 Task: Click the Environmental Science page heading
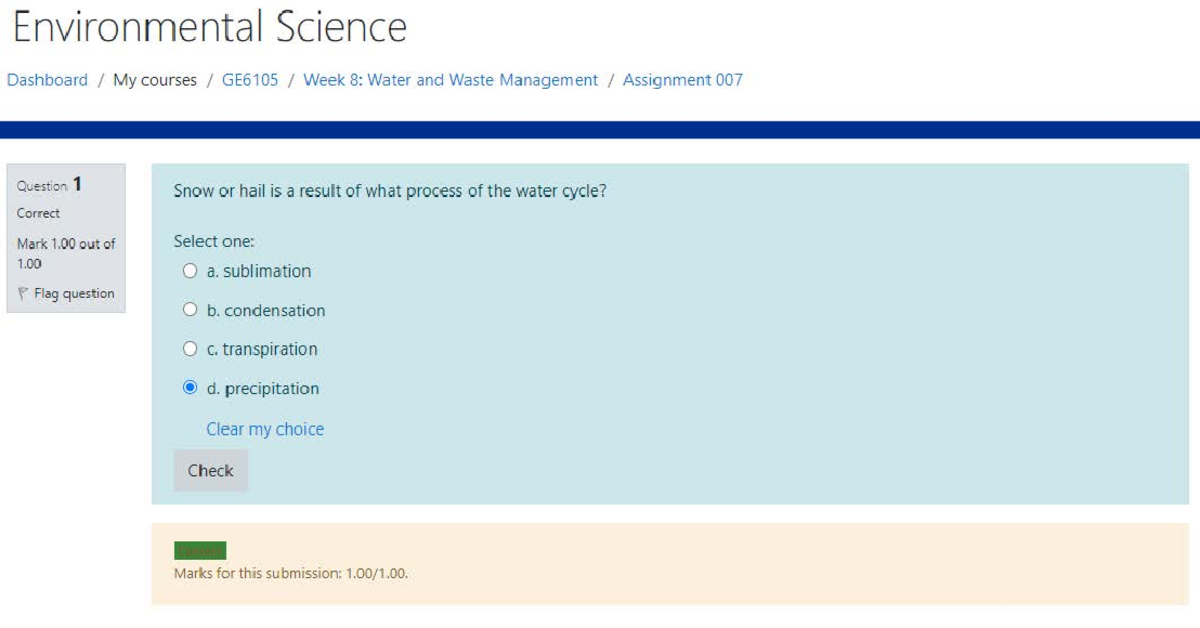click(209, 27)
